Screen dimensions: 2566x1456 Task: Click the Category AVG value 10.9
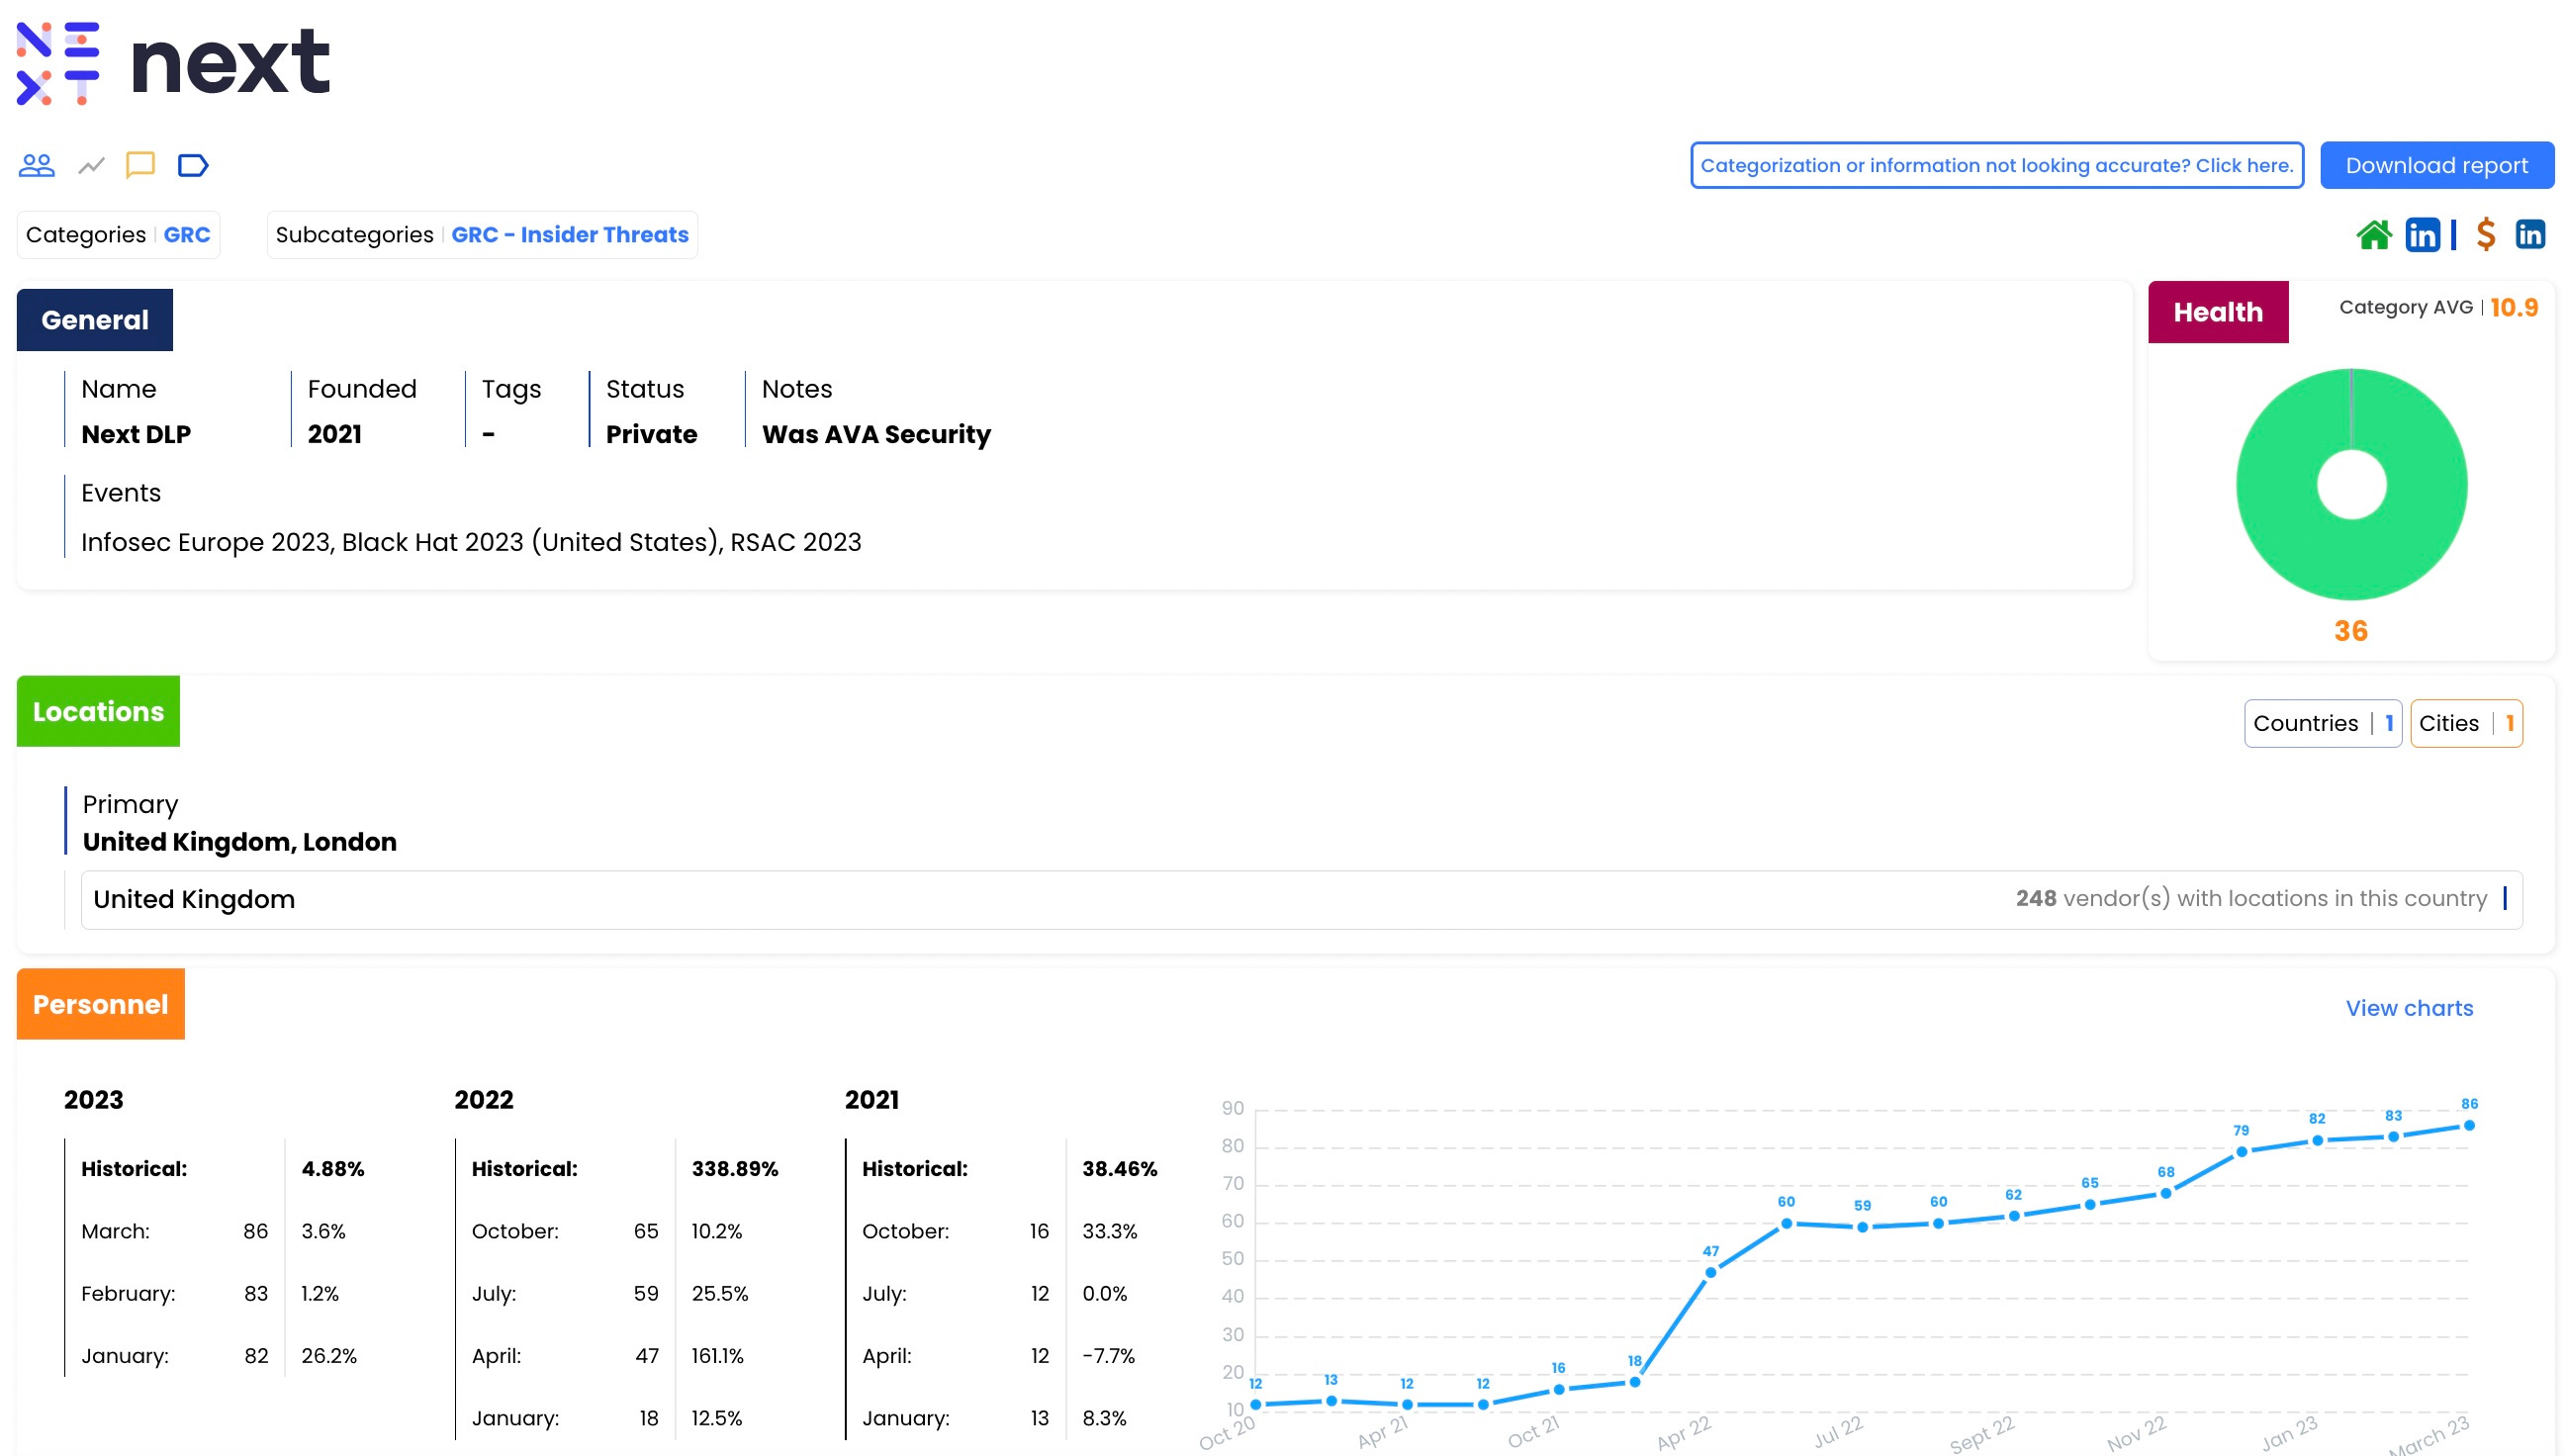2513,308
